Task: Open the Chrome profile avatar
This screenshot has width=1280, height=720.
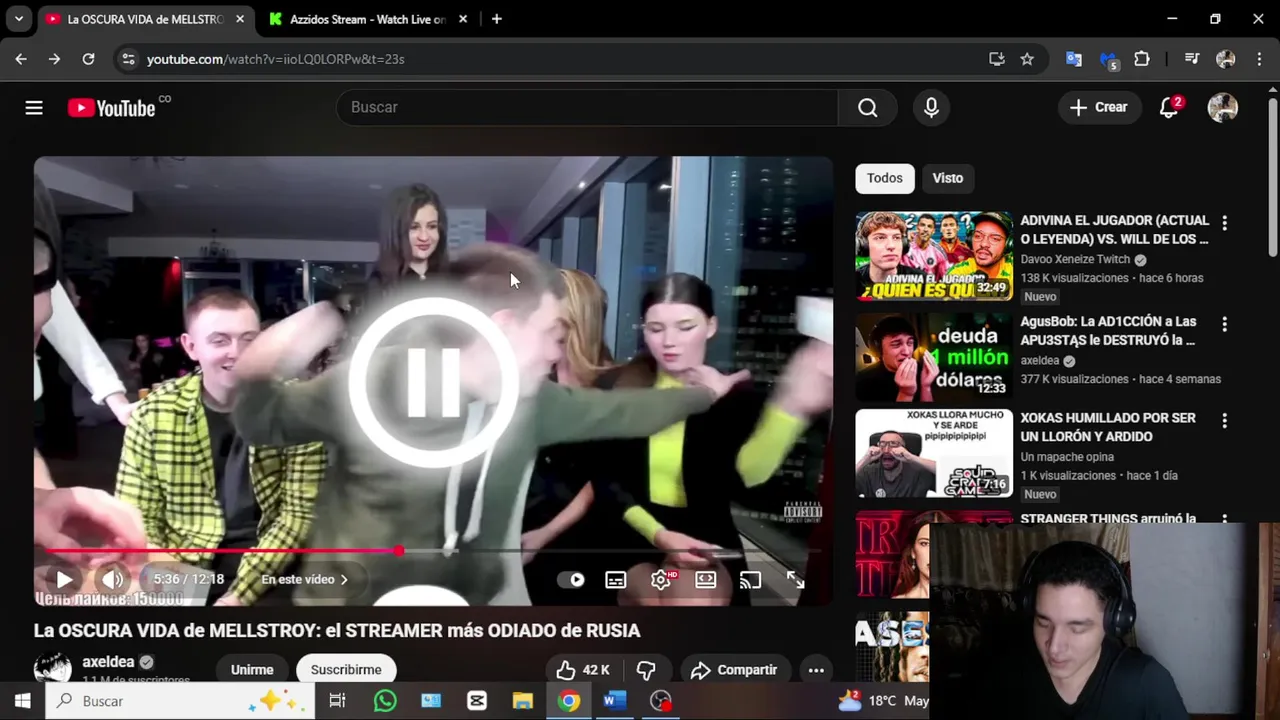Action: [x=1226, y=59]
